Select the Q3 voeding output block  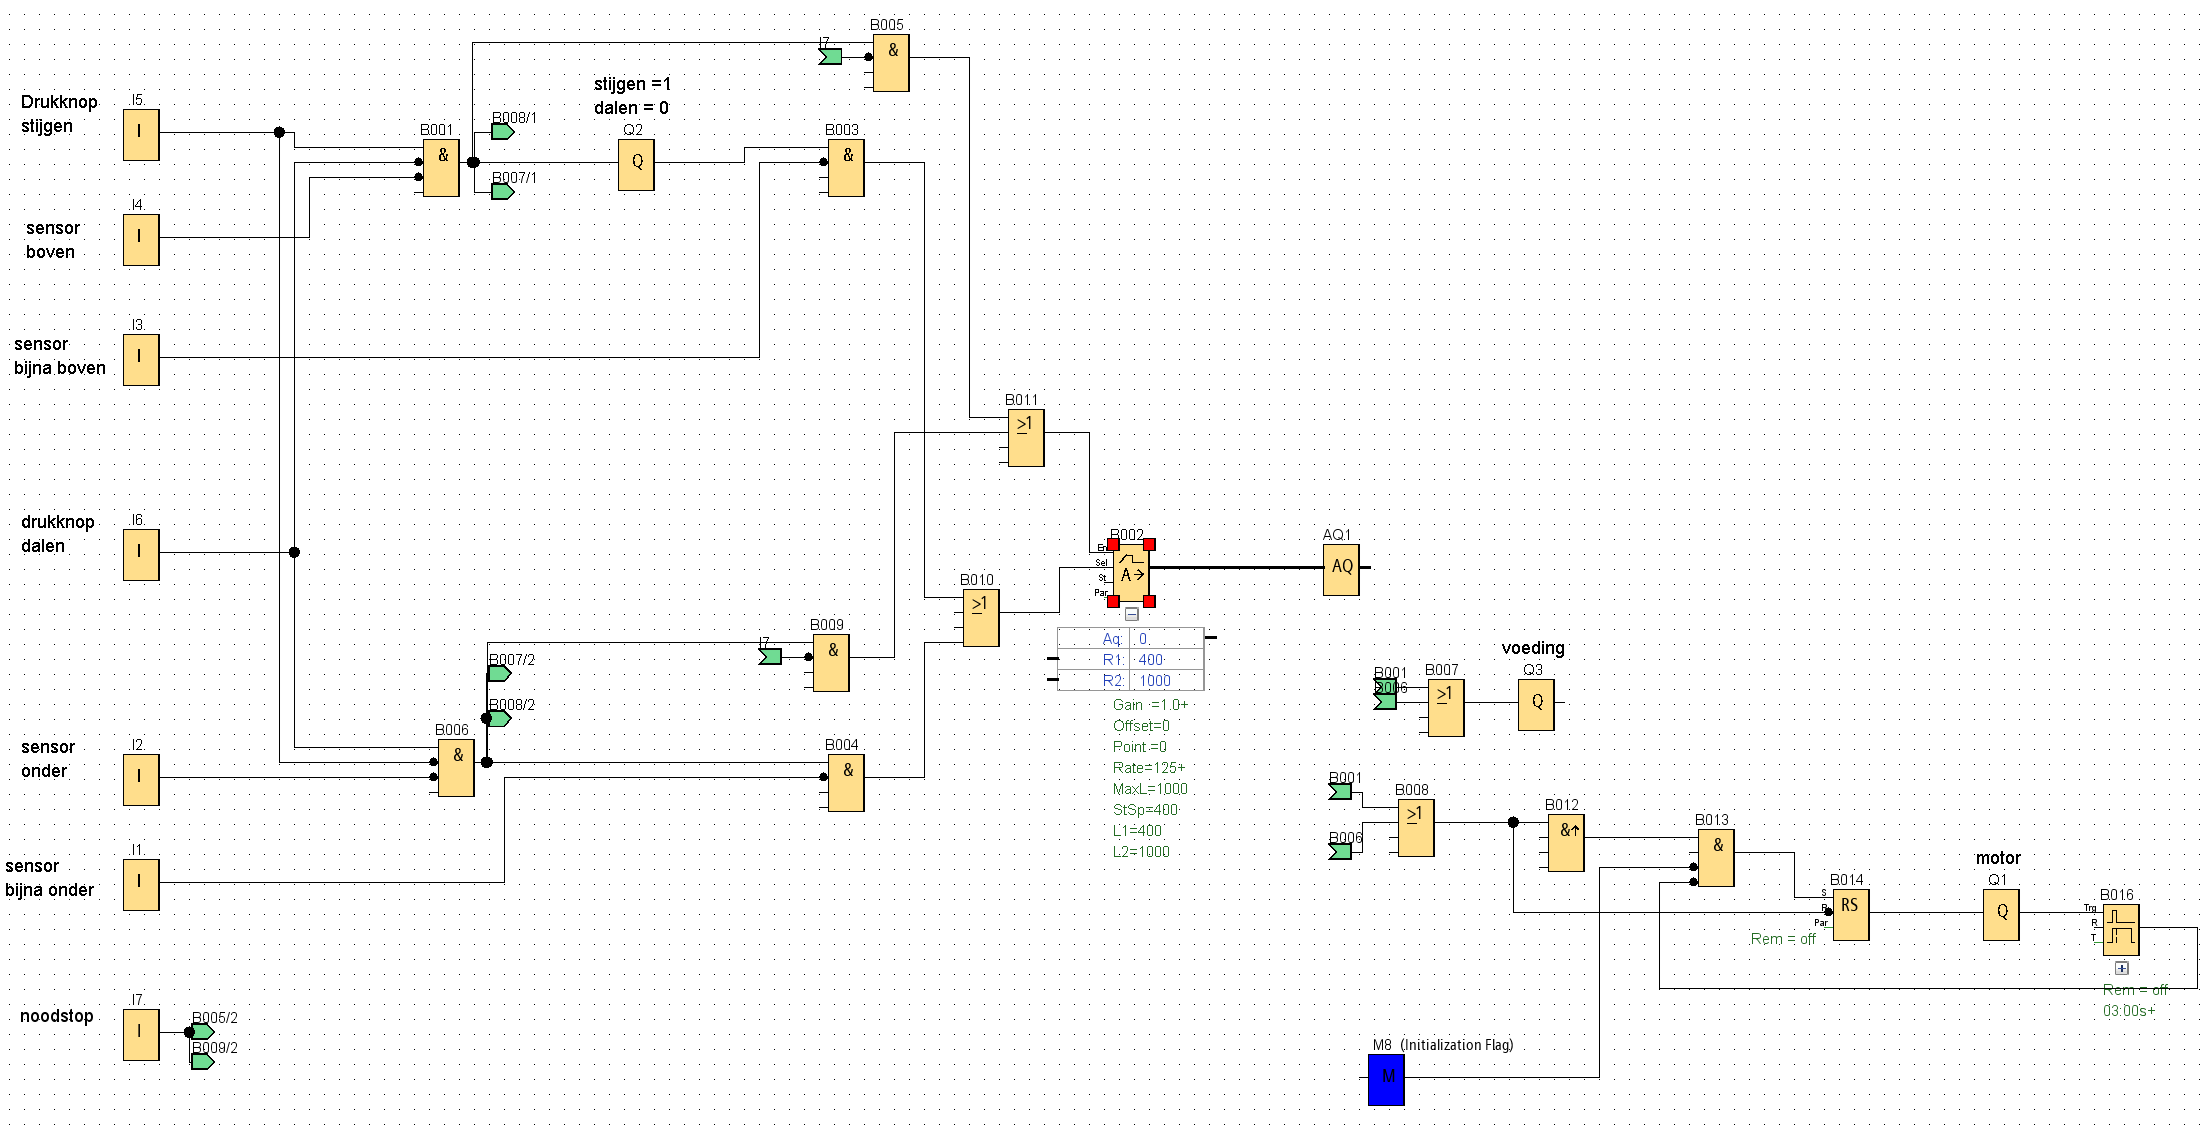[1536, 705]
